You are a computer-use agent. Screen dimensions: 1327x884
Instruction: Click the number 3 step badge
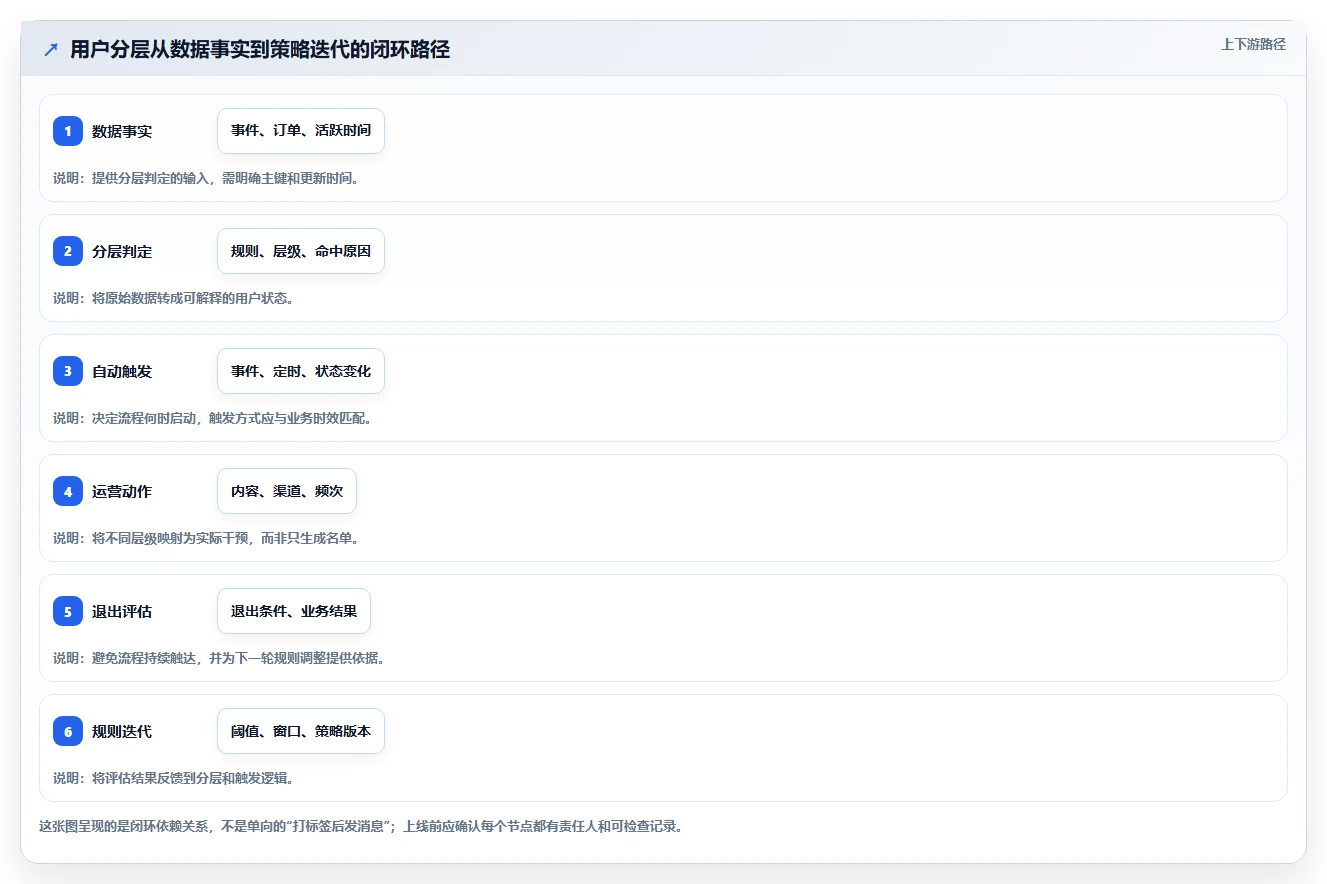click(x=68, y=371)
